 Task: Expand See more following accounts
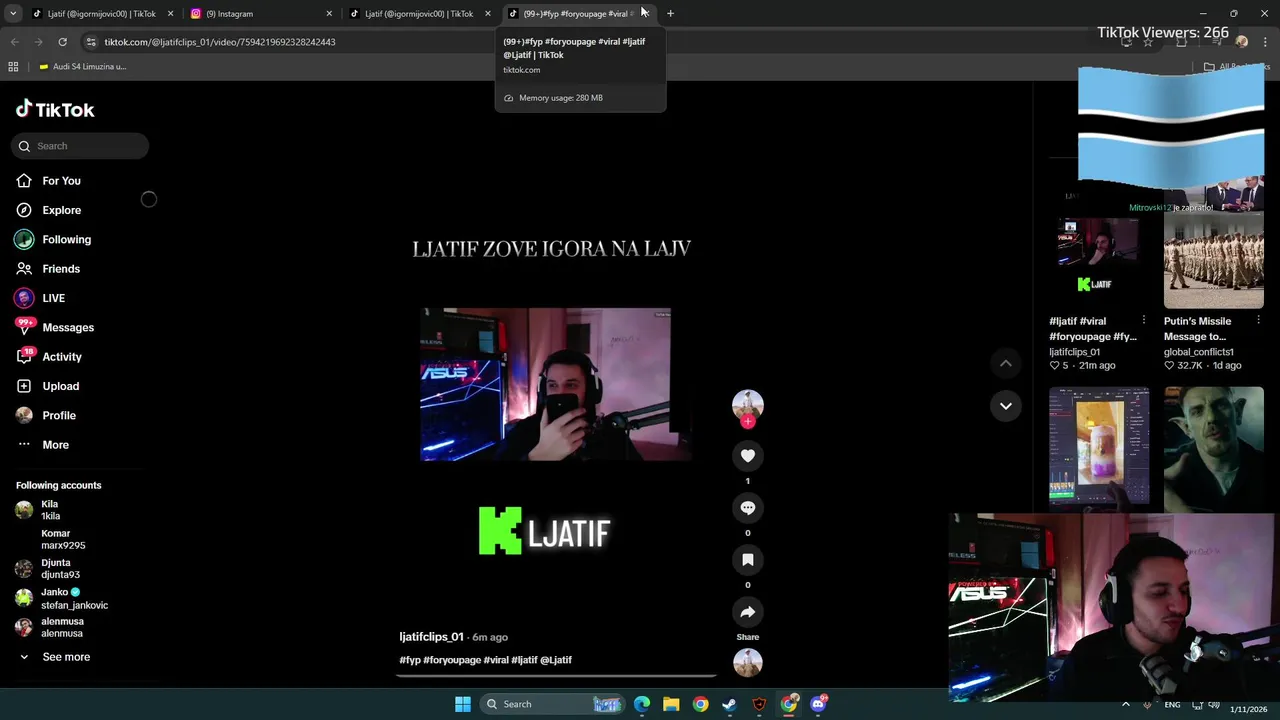(x=66, y=657)
